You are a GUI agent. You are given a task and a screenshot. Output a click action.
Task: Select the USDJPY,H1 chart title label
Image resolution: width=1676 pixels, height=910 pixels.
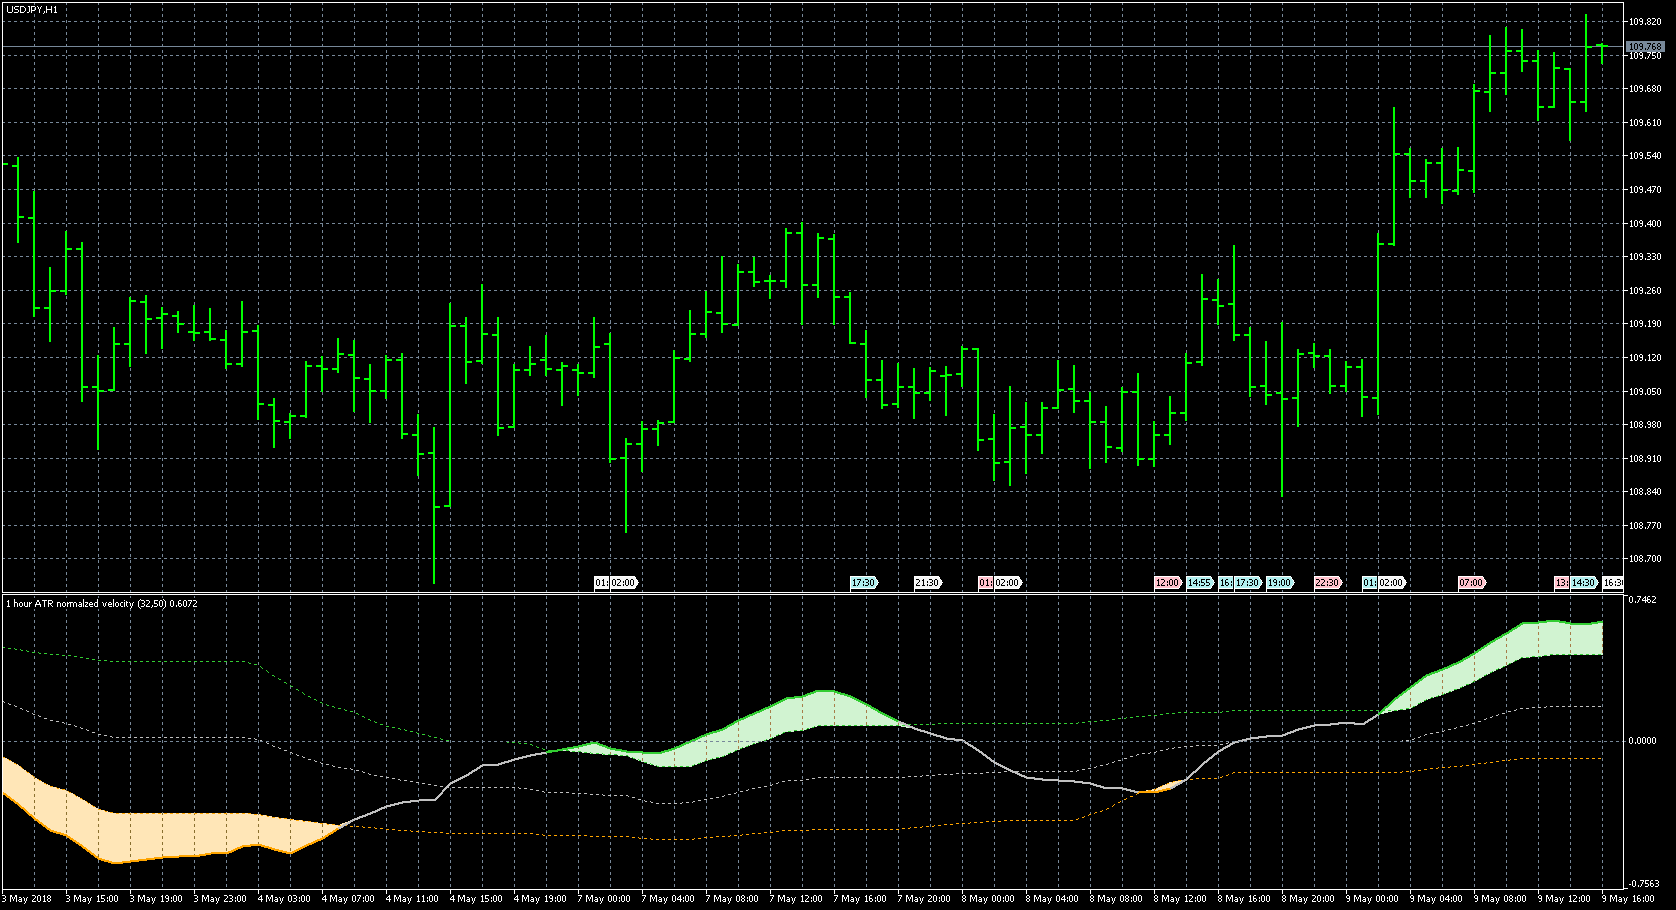pos(31,9)
